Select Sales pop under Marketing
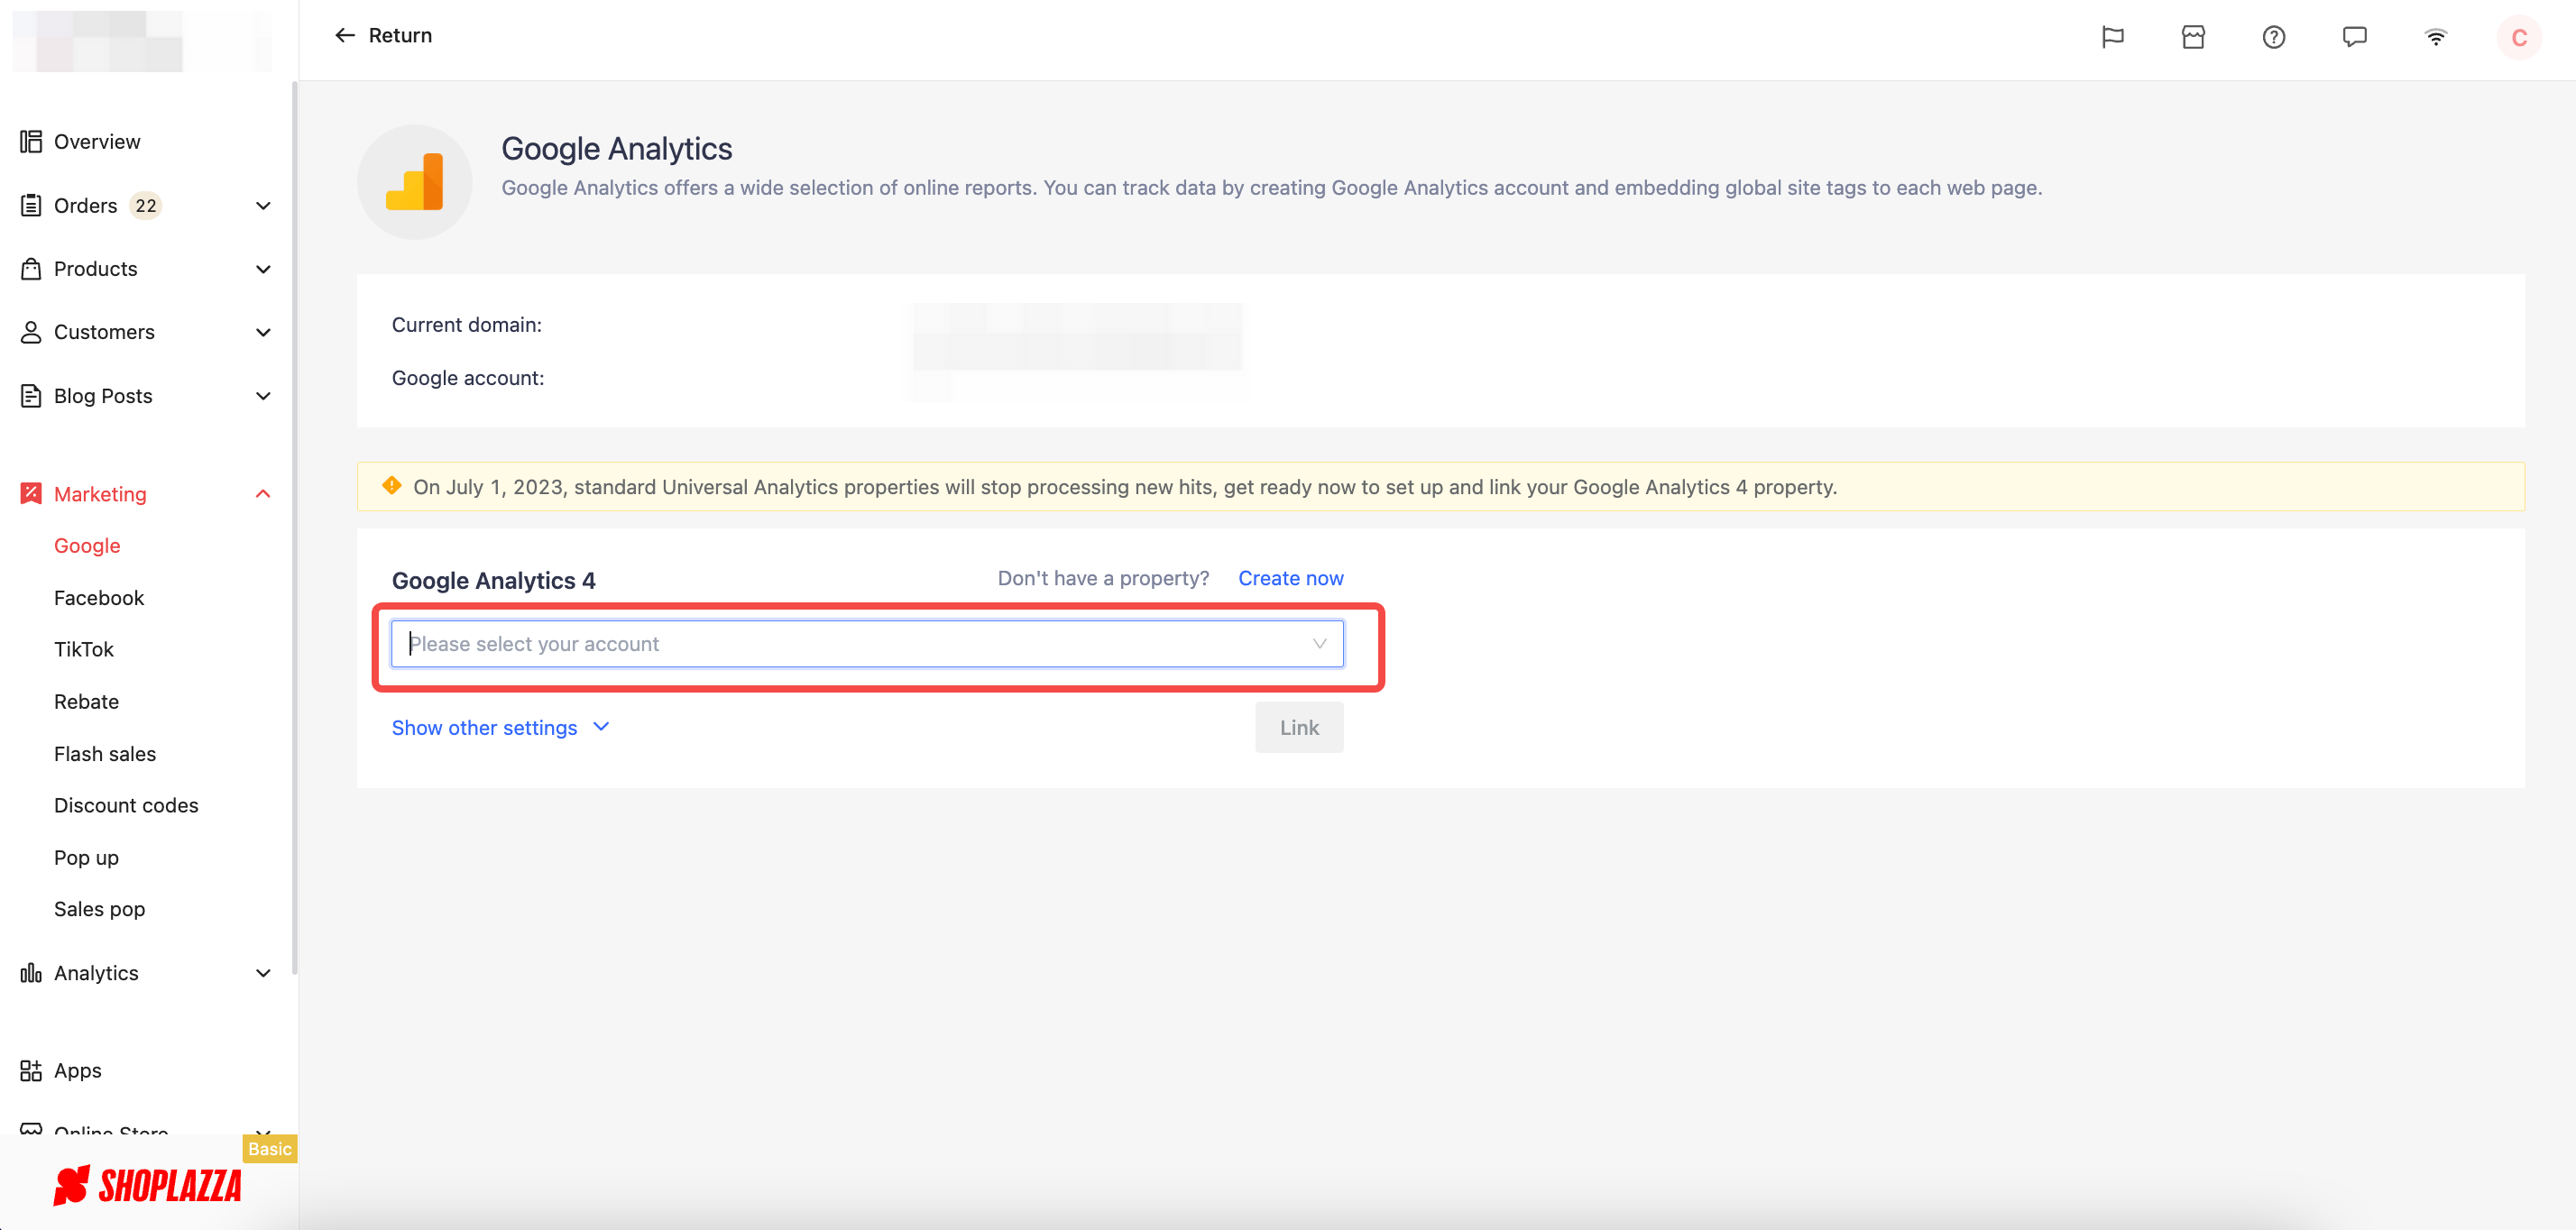Image resolution: width=2576 pixels, height=1230 pixels. click(99, 908)
